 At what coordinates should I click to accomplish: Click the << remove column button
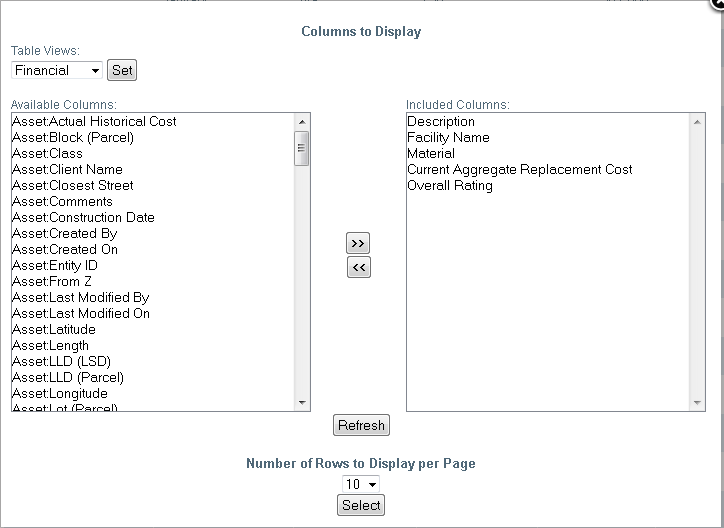pyautogui.click(x=358, y=267)
